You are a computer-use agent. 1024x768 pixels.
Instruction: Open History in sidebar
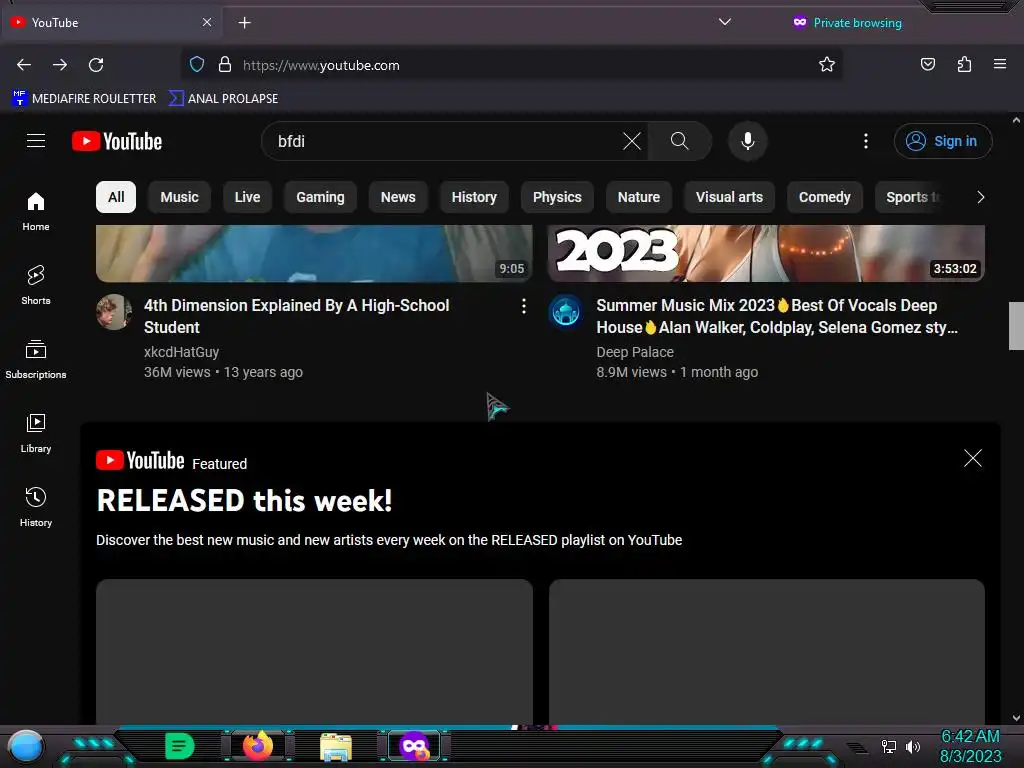36,507
